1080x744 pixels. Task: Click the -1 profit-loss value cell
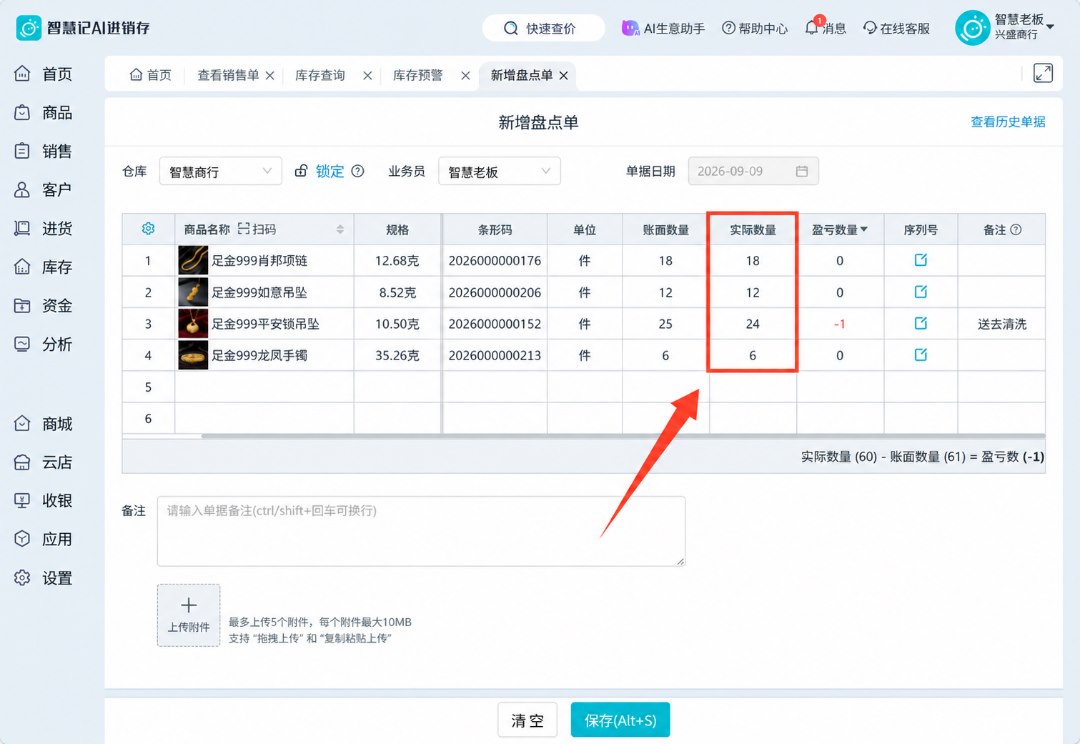[x=840, y=324]
